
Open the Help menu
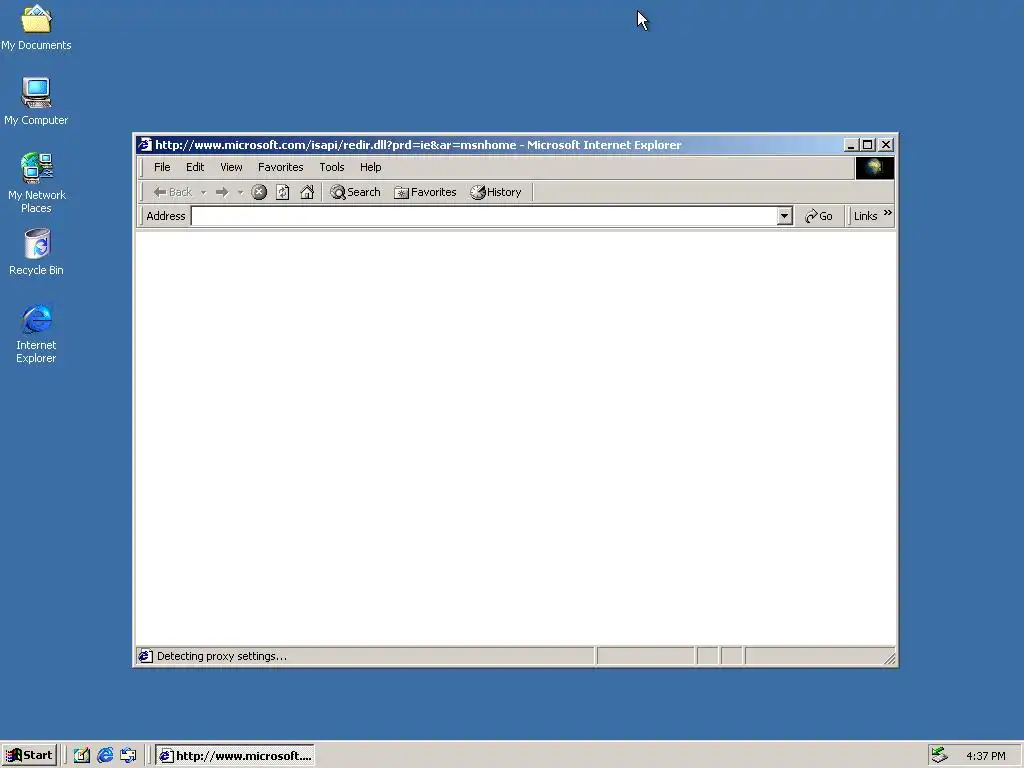[370, 167]
